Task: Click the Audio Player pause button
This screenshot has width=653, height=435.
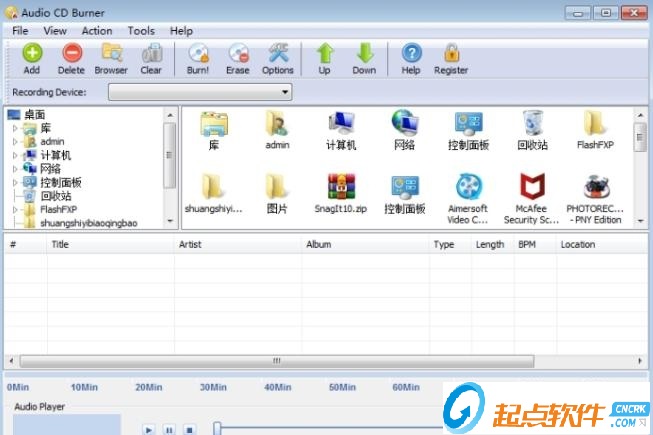Action: pos(169,429)
